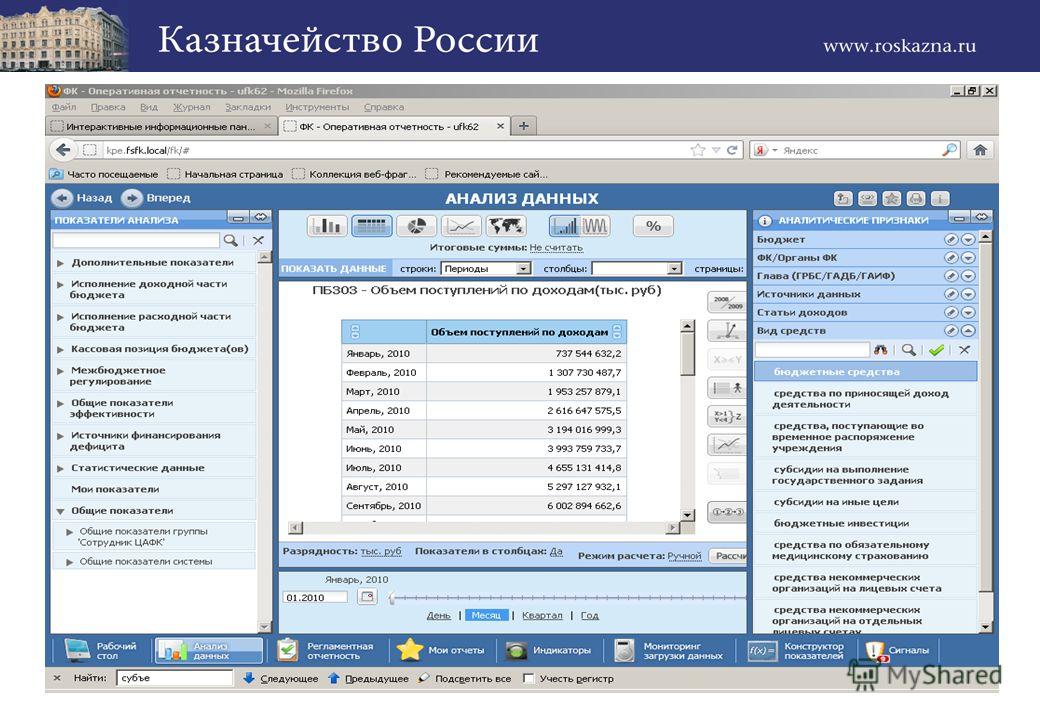1040x720 pixels.
Task: Click the ascending bars chart mode icon
Action: click(564, 226)
